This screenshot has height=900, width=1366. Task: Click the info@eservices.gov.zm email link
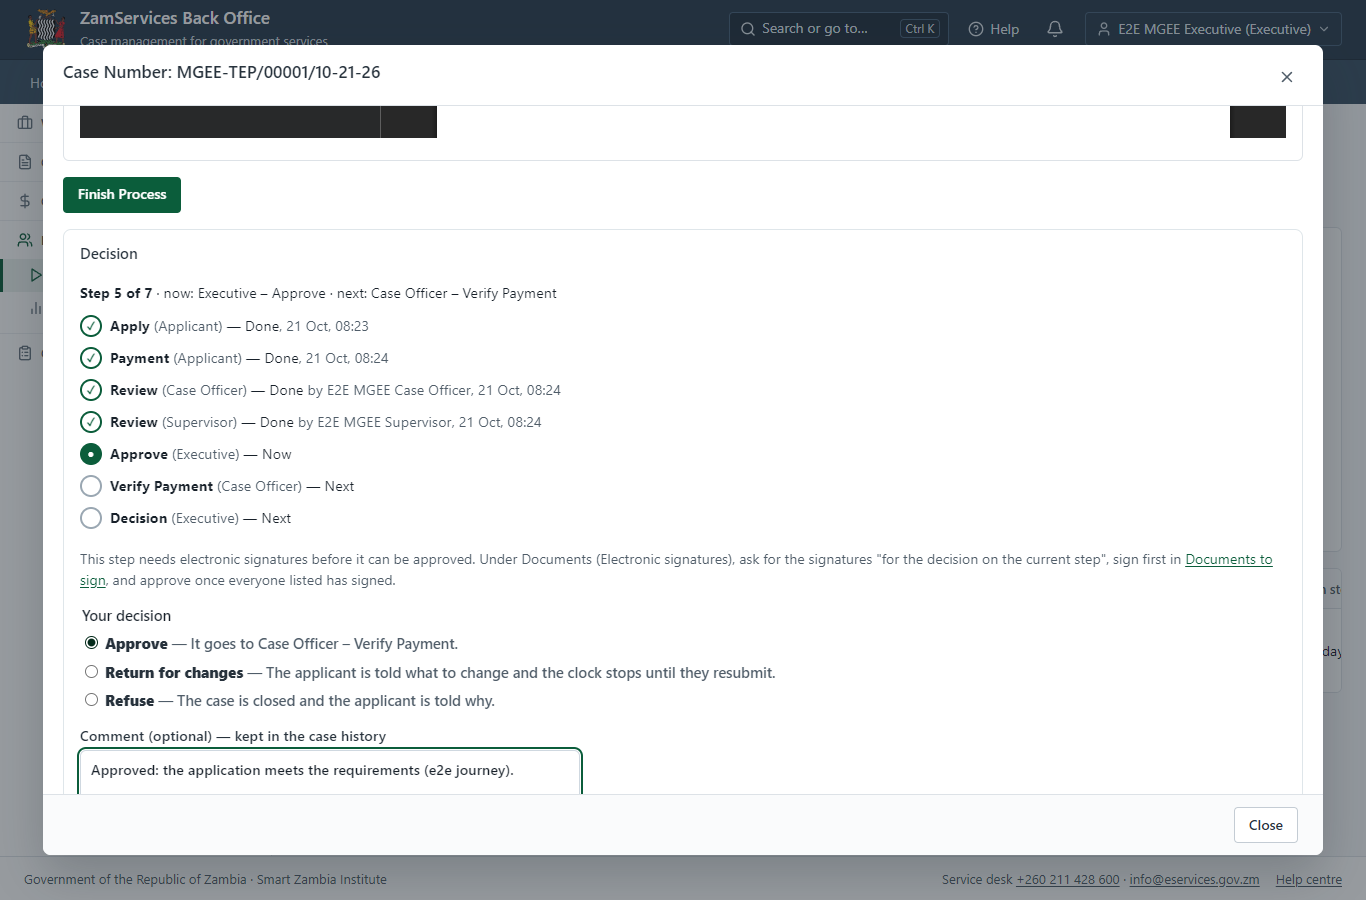pos(1194,880)
